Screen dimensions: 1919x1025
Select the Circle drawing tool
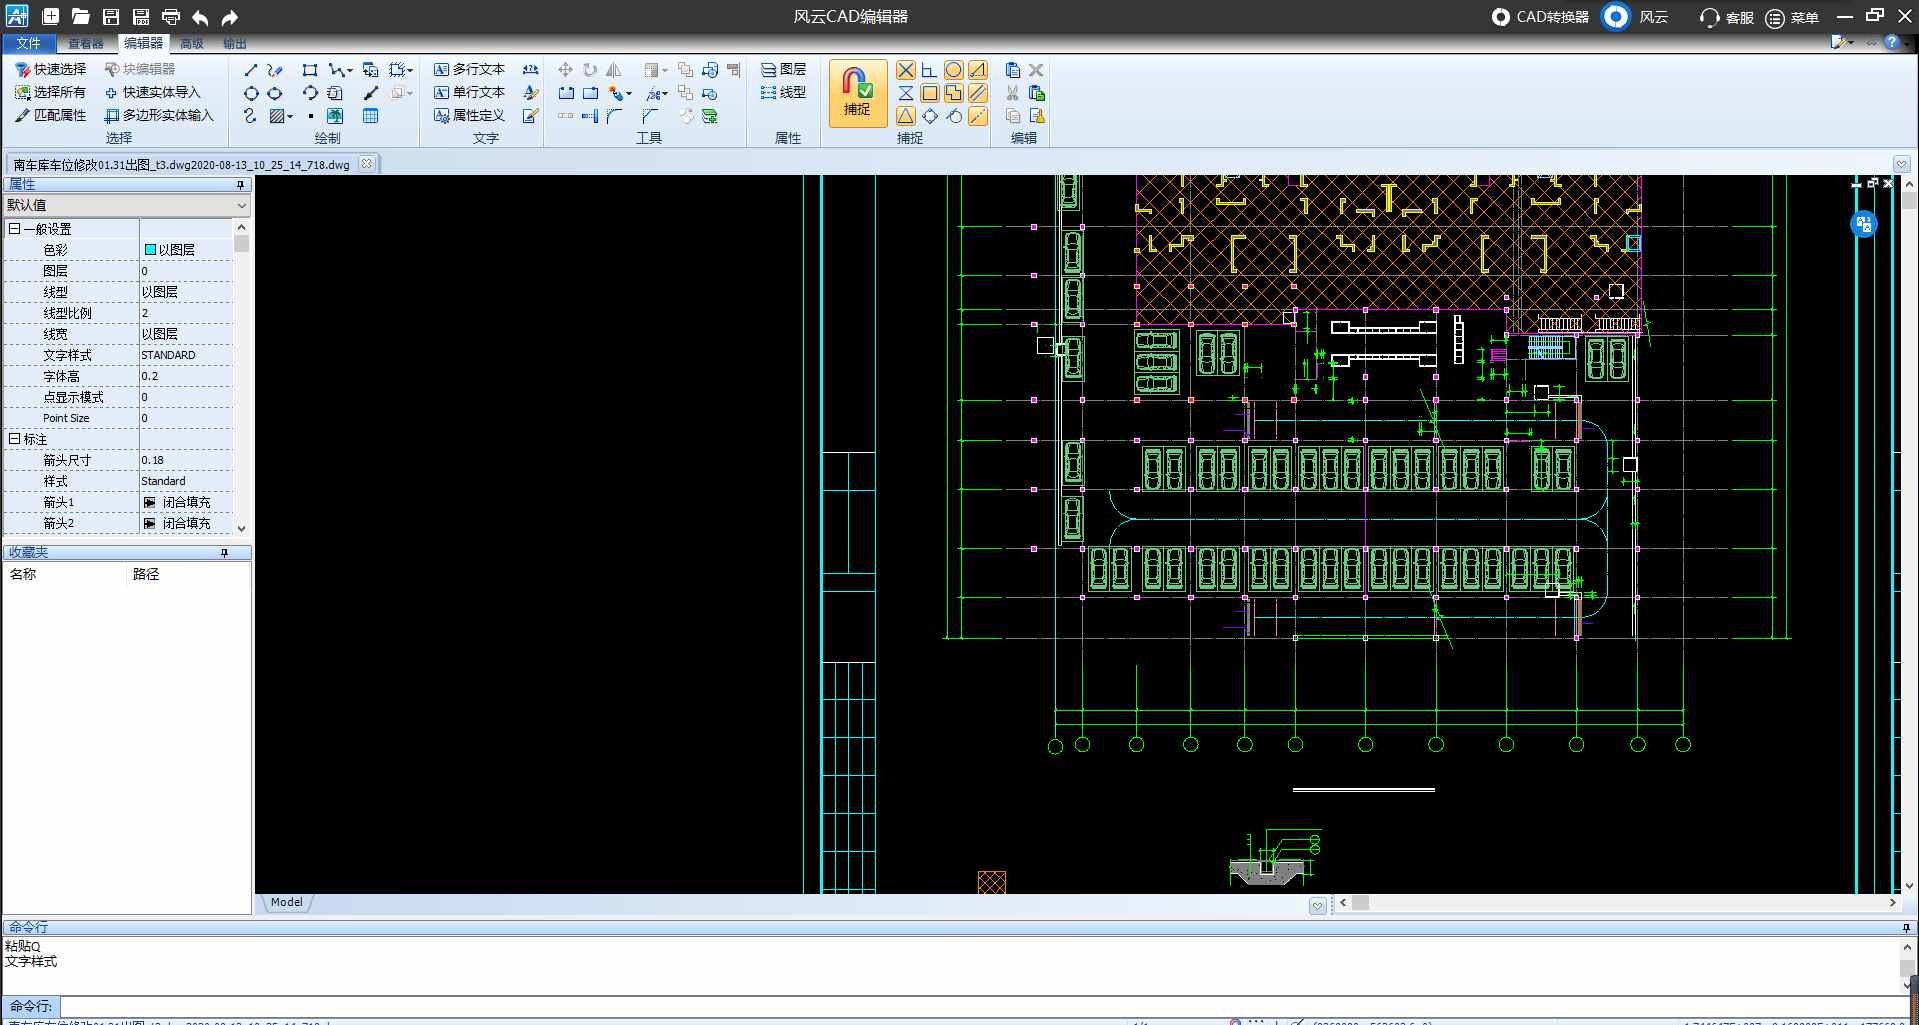pos(251,93)
